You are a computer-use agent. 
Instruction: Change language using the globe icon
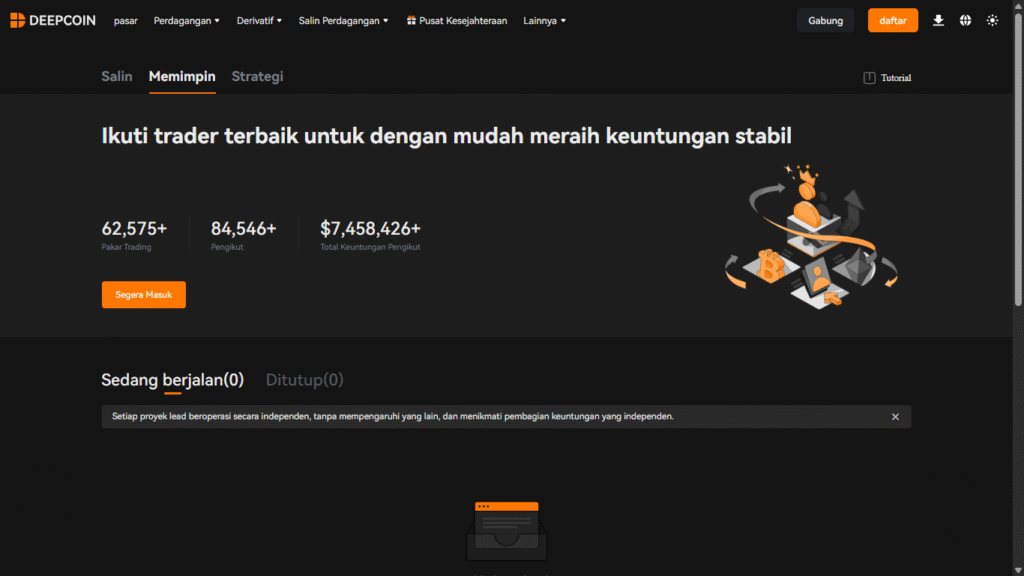tap(964, 20)
